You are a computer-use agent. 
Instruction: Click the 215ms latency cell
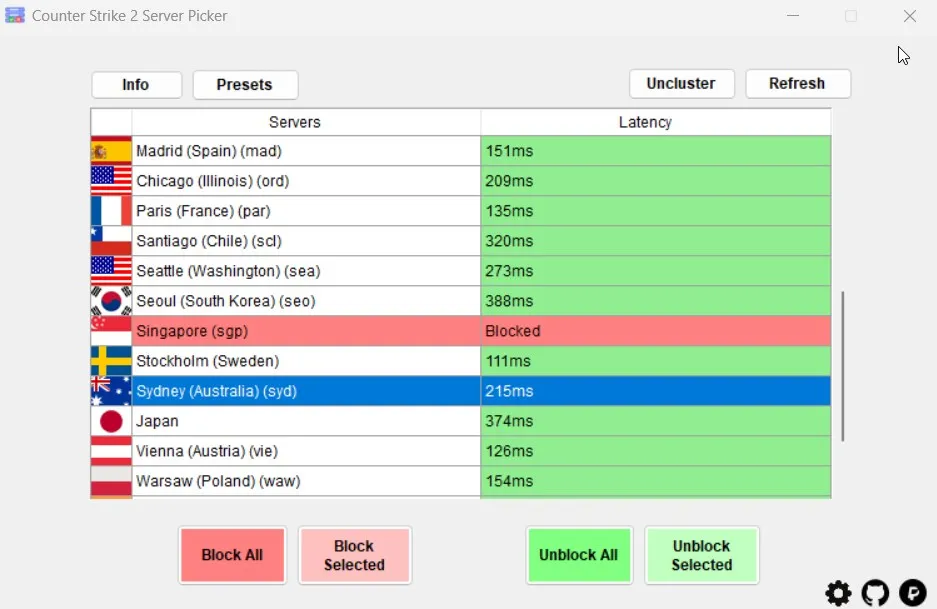coord(656,391)
